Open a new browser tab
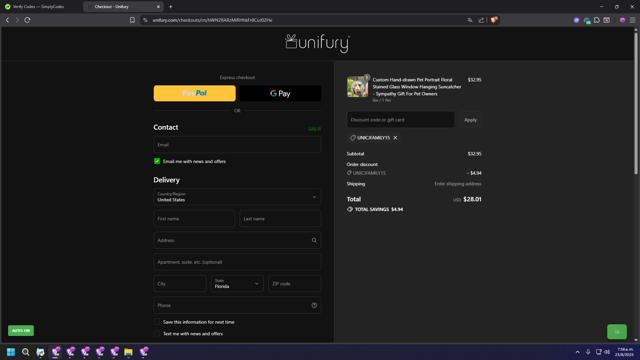Viewport: 640px width, 360px height. (171, 7)
